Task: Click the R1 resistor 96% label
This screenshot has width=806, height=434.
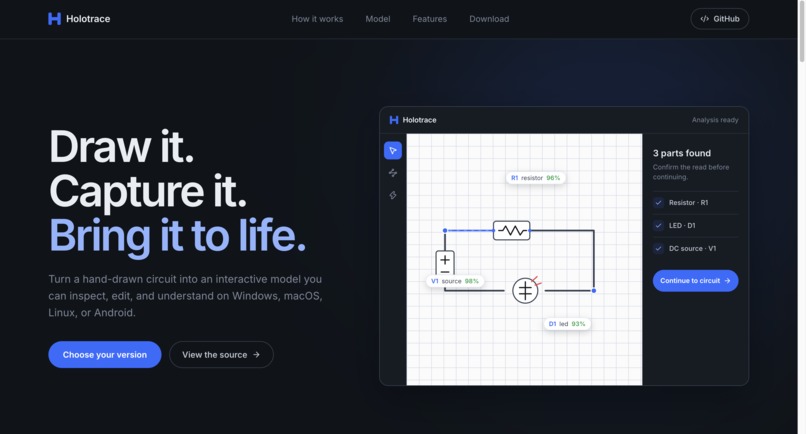Action: (535, 178)
